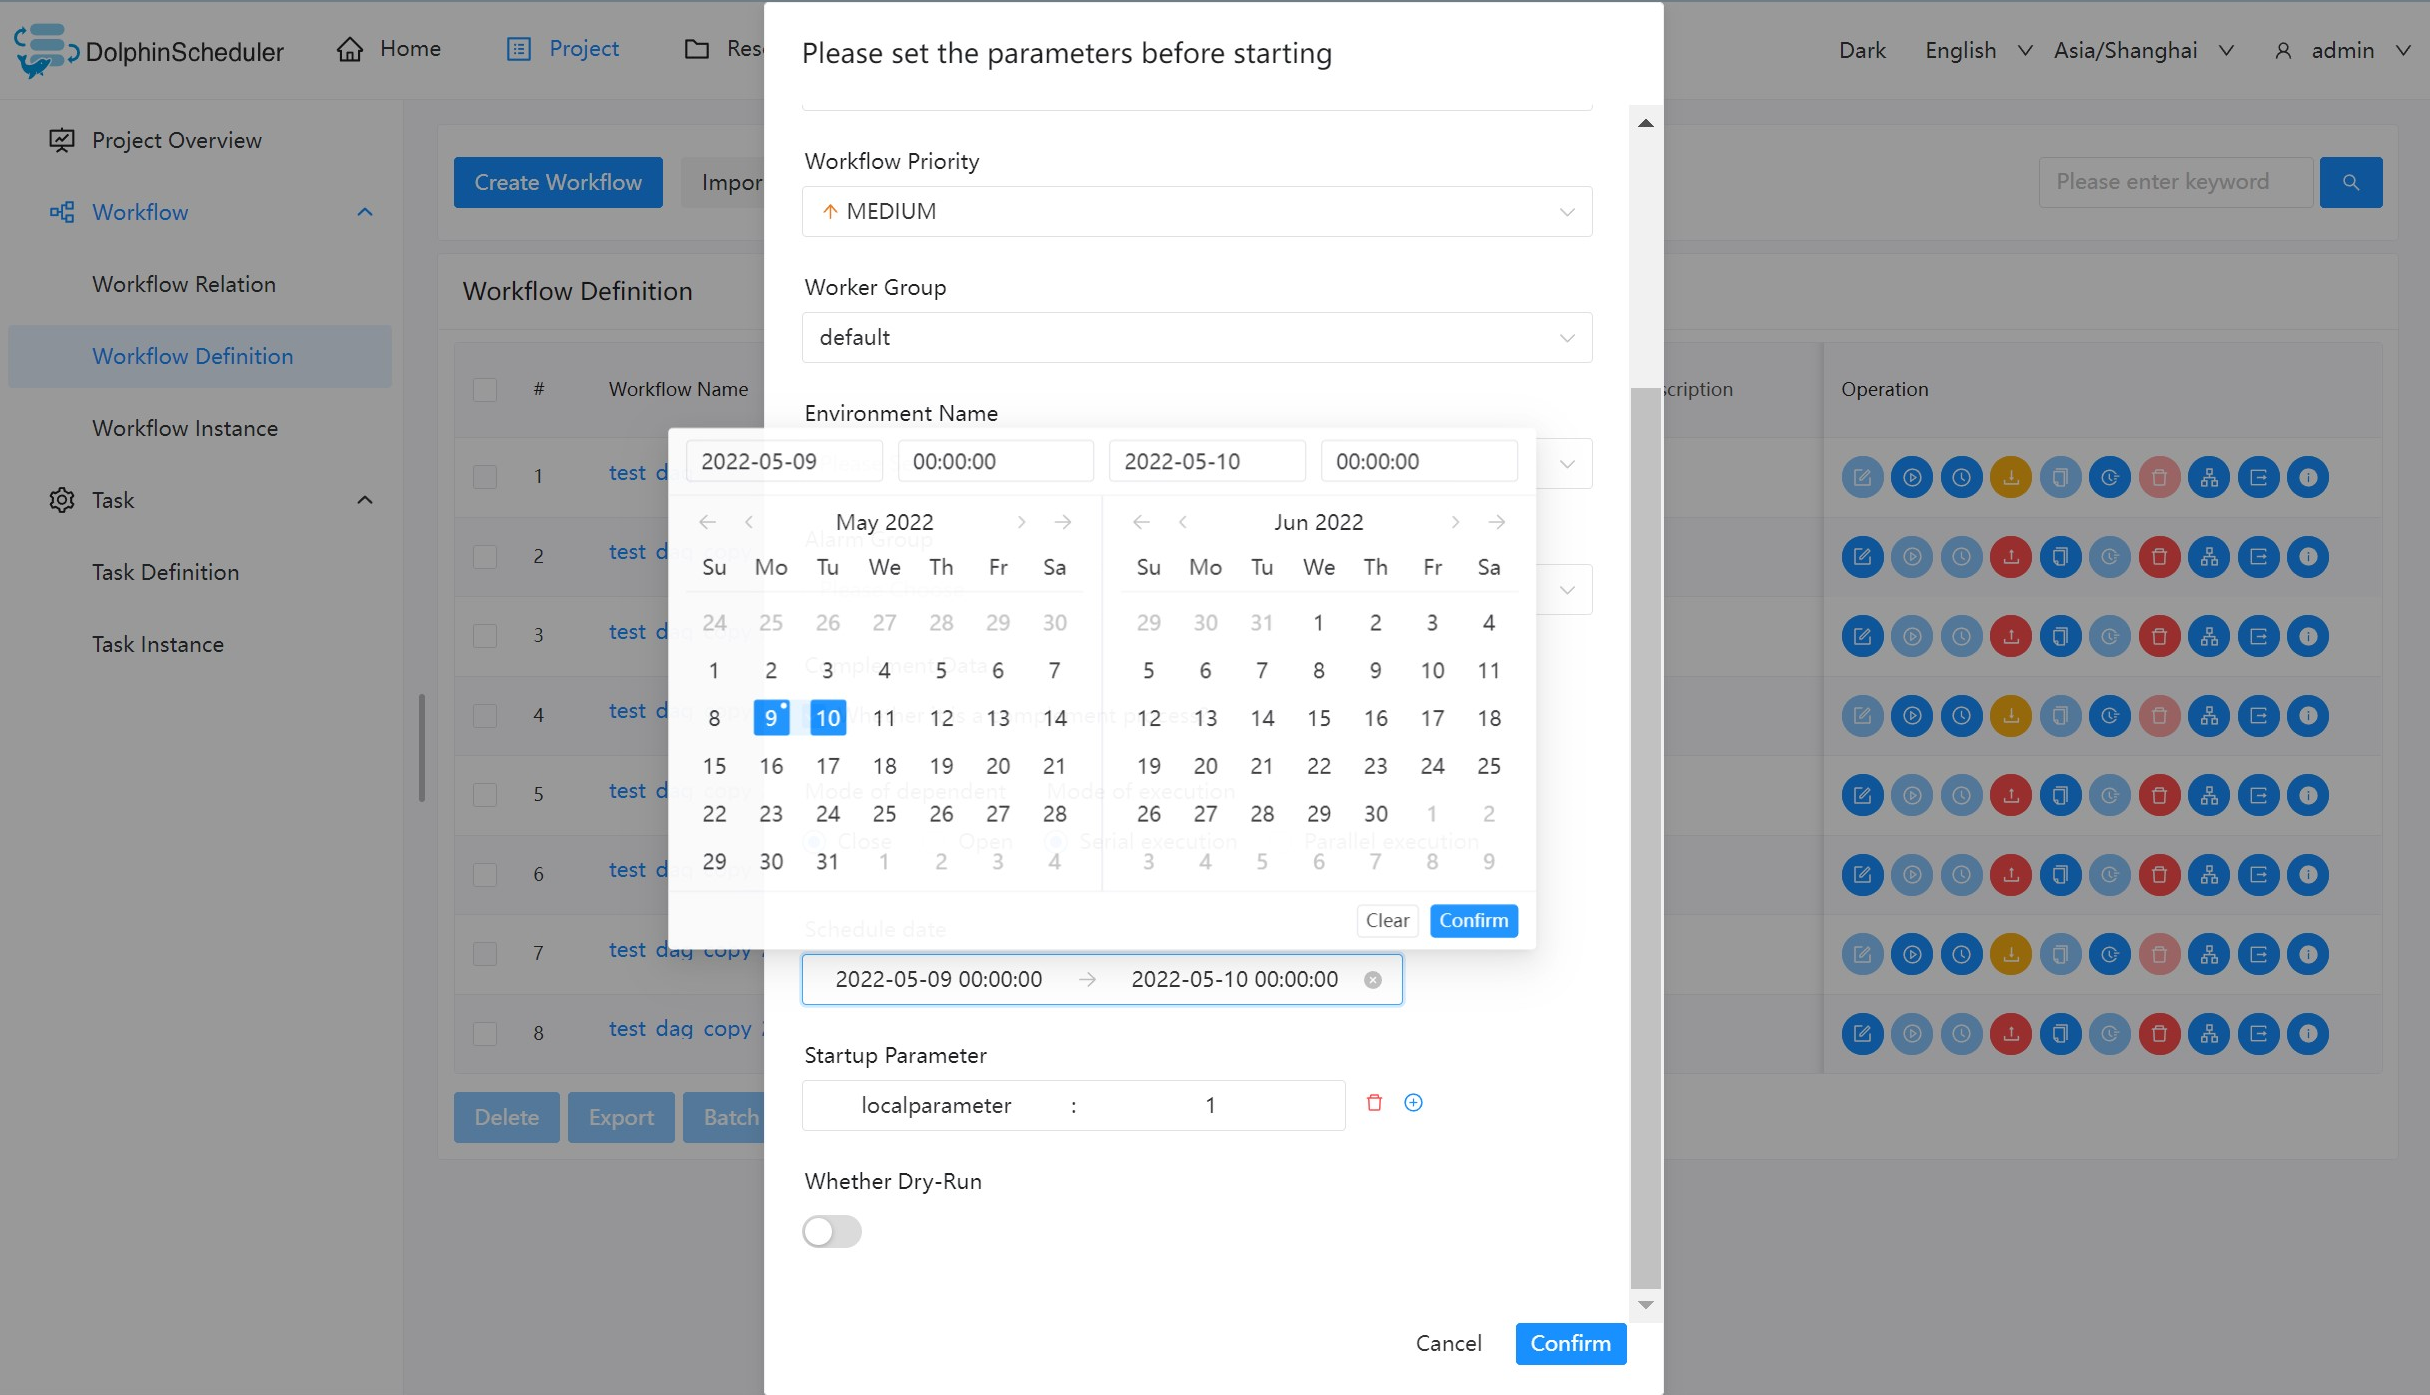Click the red delete icon in row 3
Screen dimensions: 2430x1395
(2159, 636)
